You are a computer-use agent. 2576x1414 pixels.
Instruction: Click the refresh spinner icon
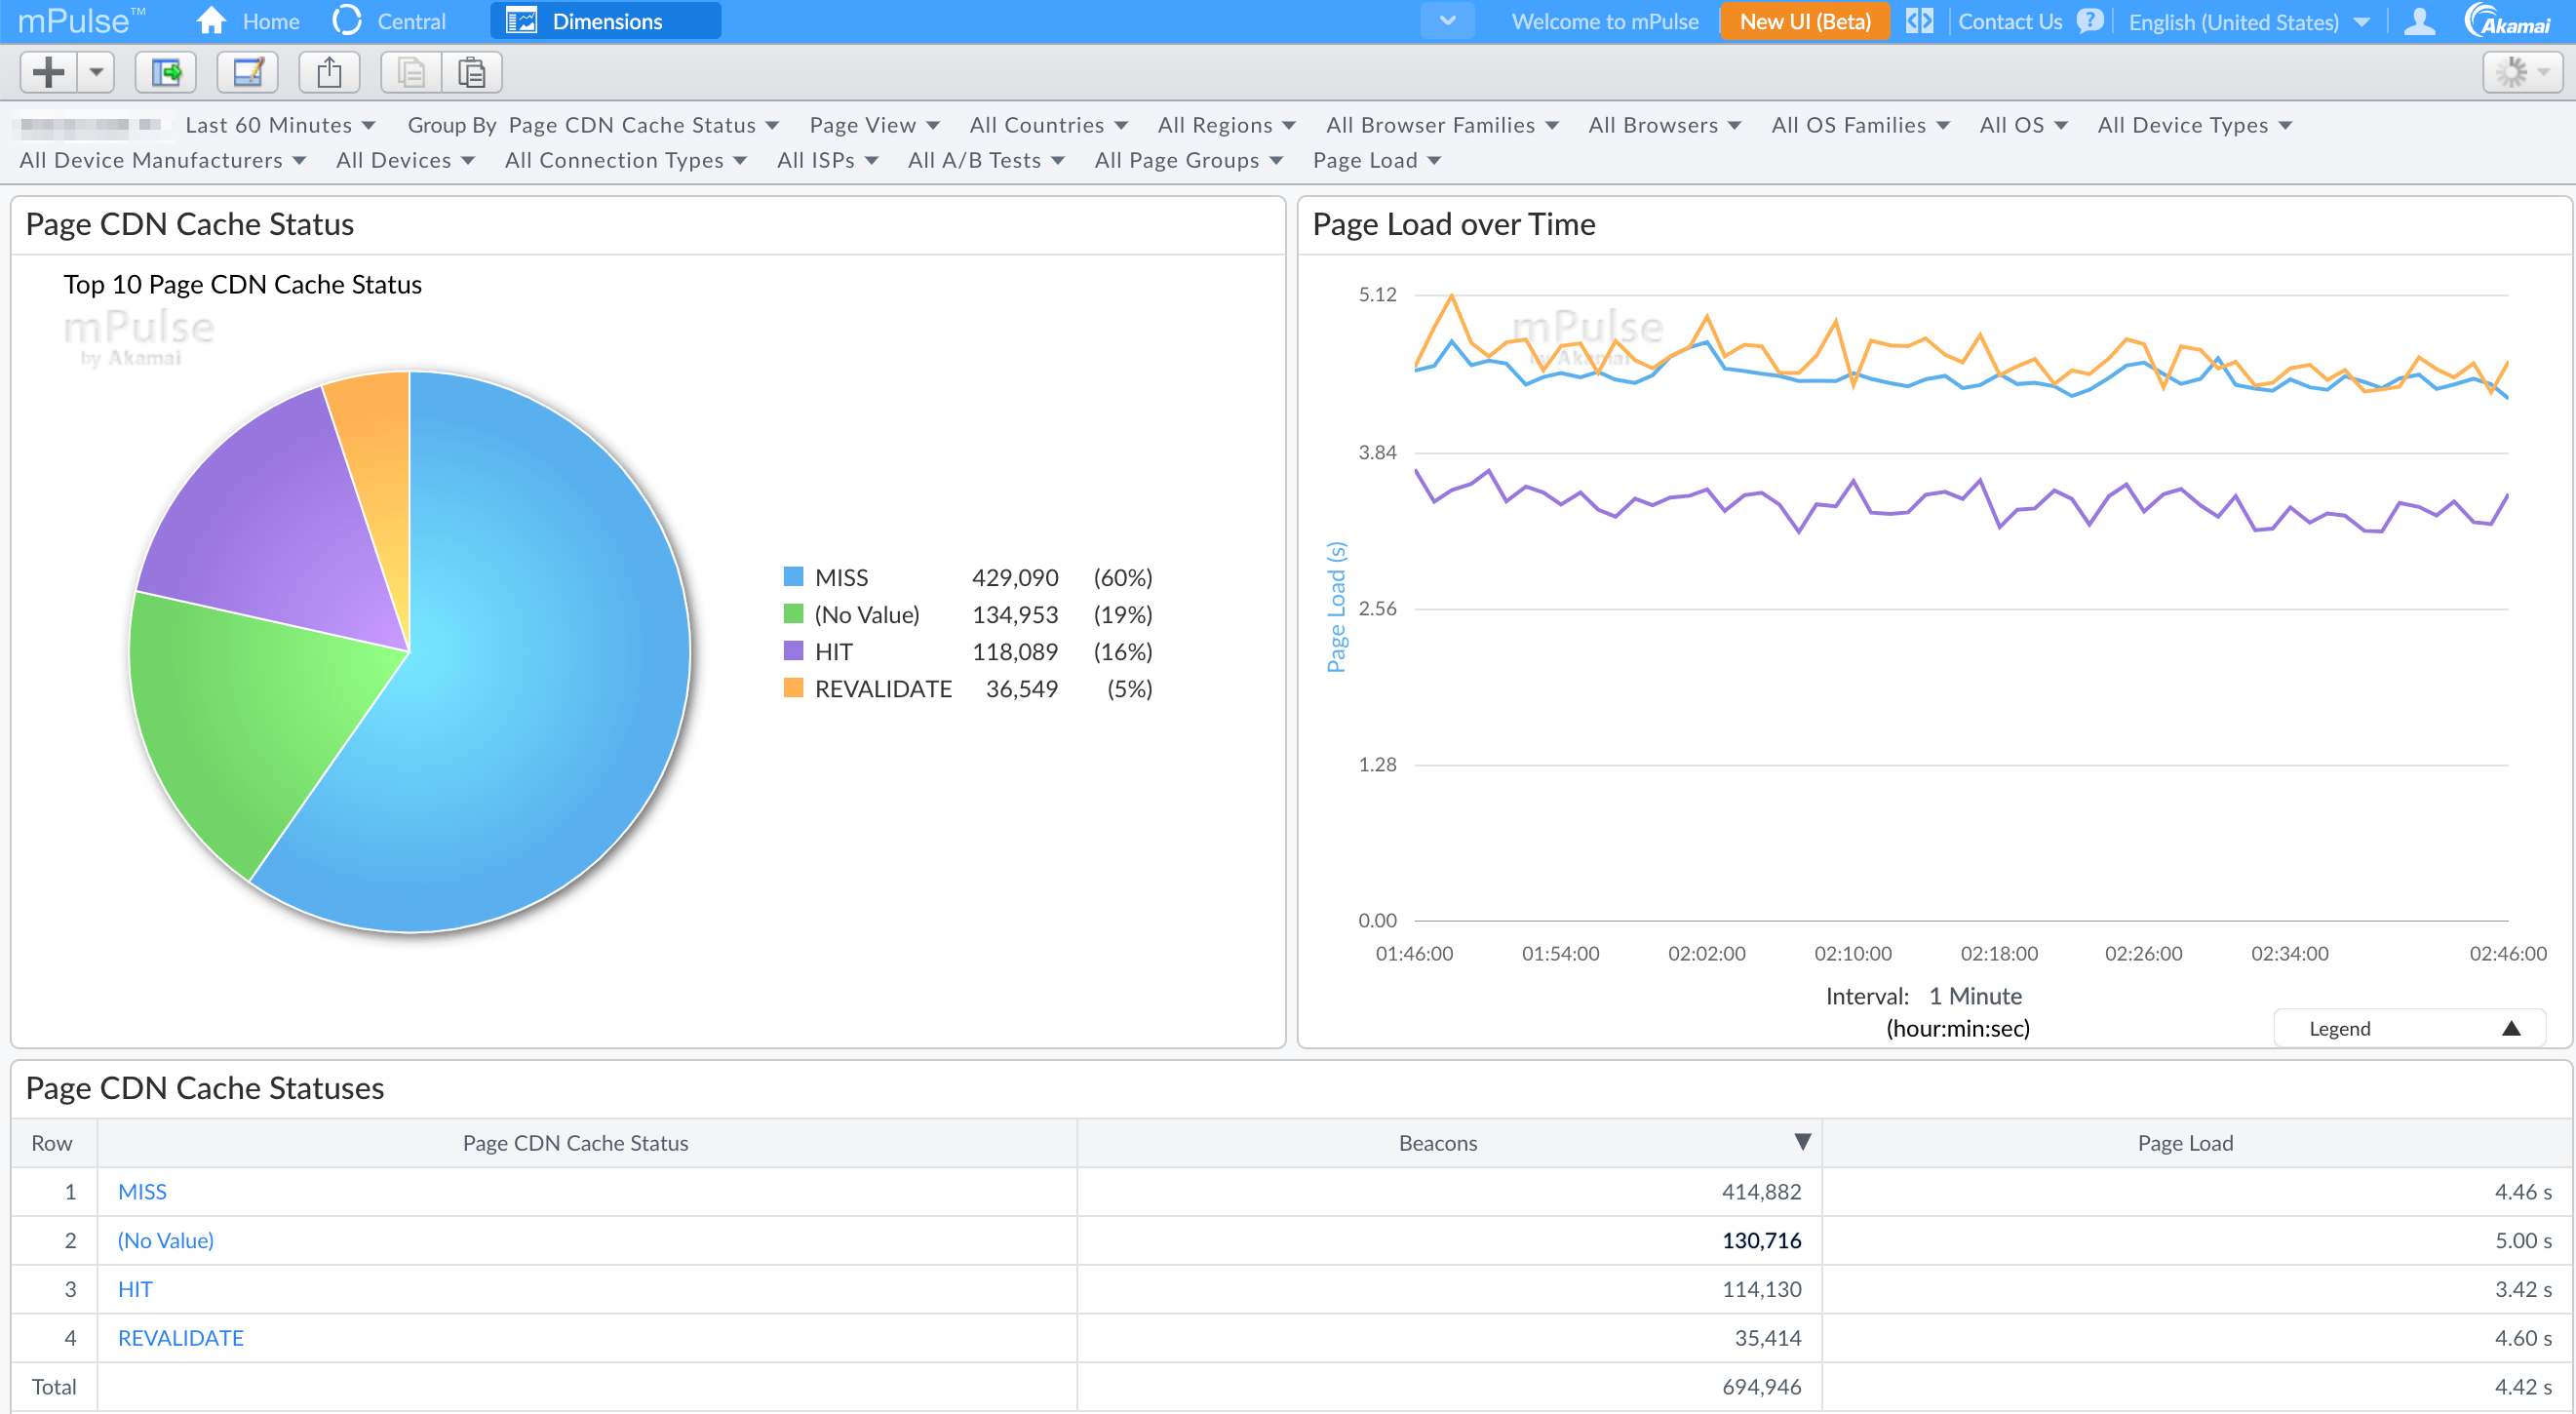(x=2514, y=71)
